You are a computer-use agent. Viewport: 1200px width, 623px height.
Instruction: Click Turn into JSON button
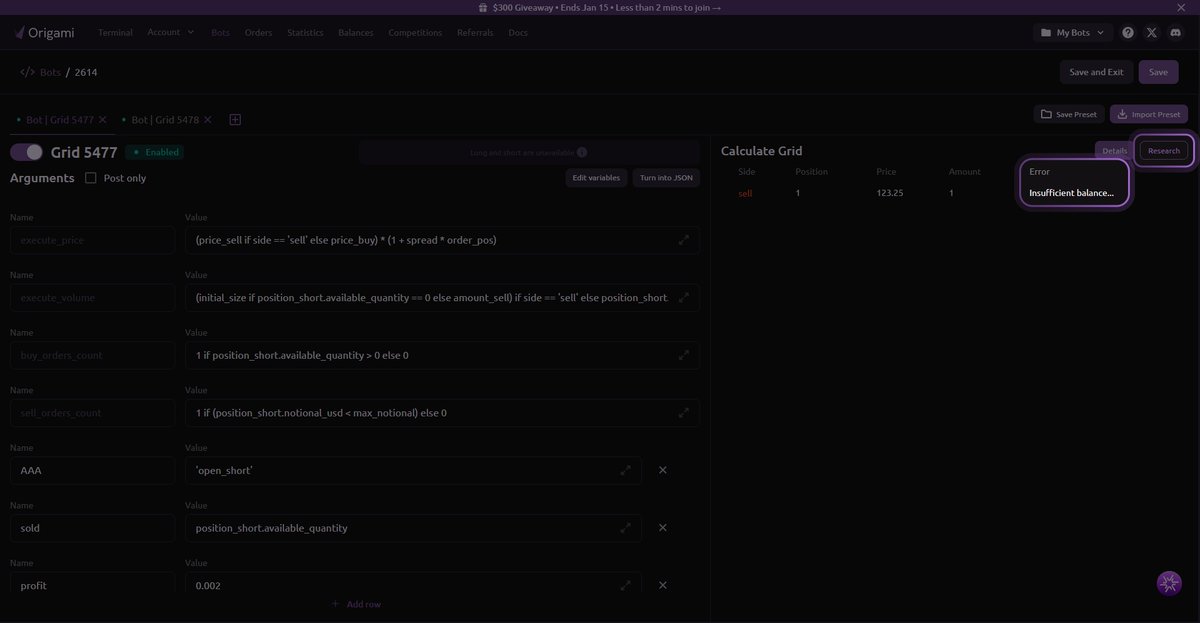point(666,178)
